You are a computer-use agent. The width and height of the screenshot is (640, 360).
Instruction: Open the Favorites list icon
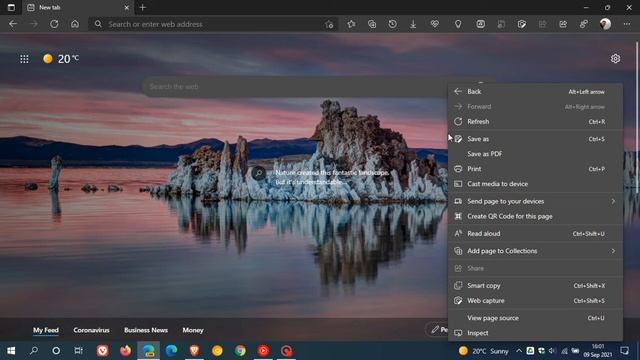(x=351, y=24)
